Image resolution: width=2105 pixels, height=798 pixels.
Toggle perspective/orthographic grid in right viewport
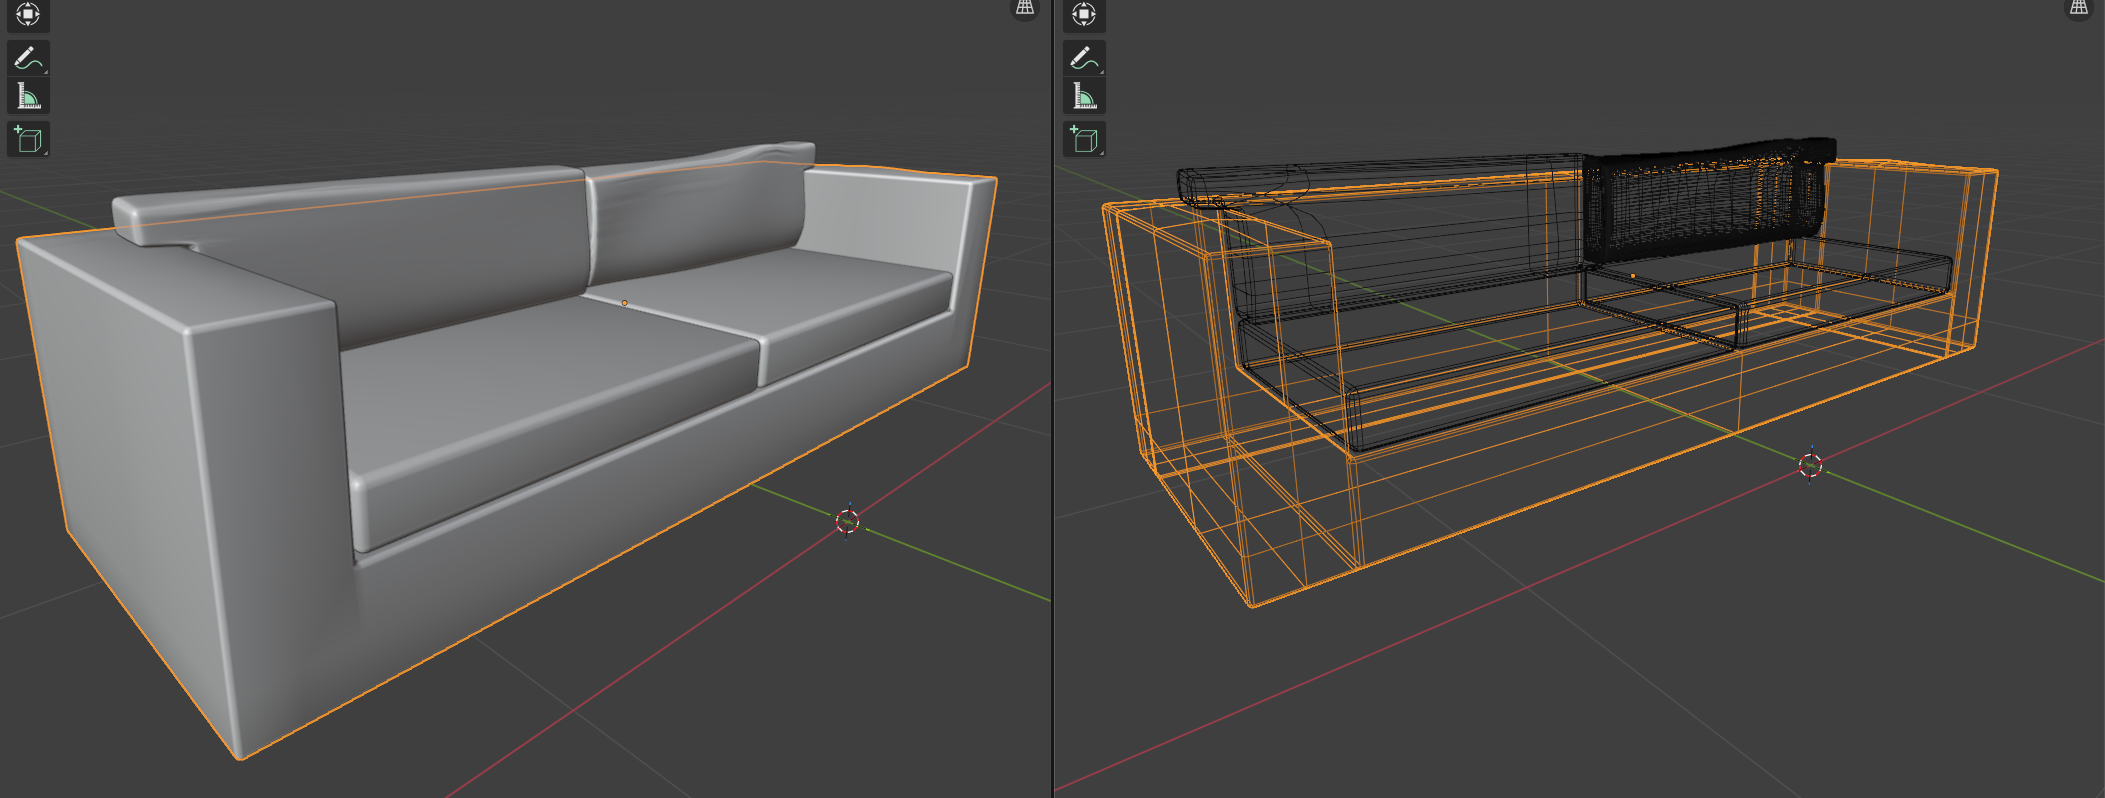click(2078, 9)
